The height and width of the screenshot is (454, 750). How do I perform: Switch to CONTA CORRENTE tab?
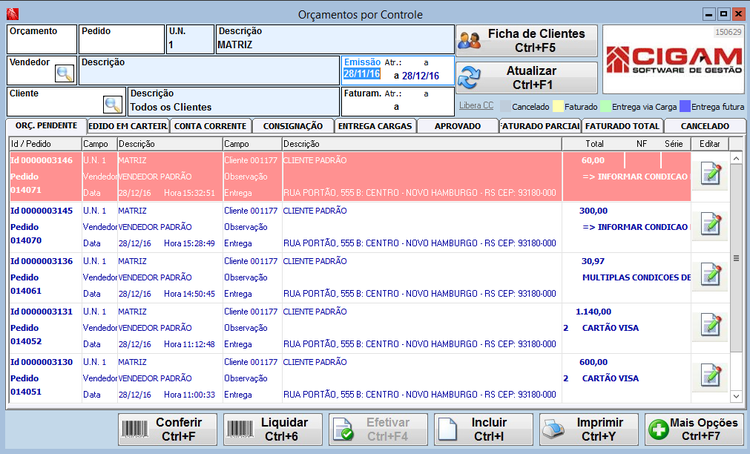tap(210, 126)
